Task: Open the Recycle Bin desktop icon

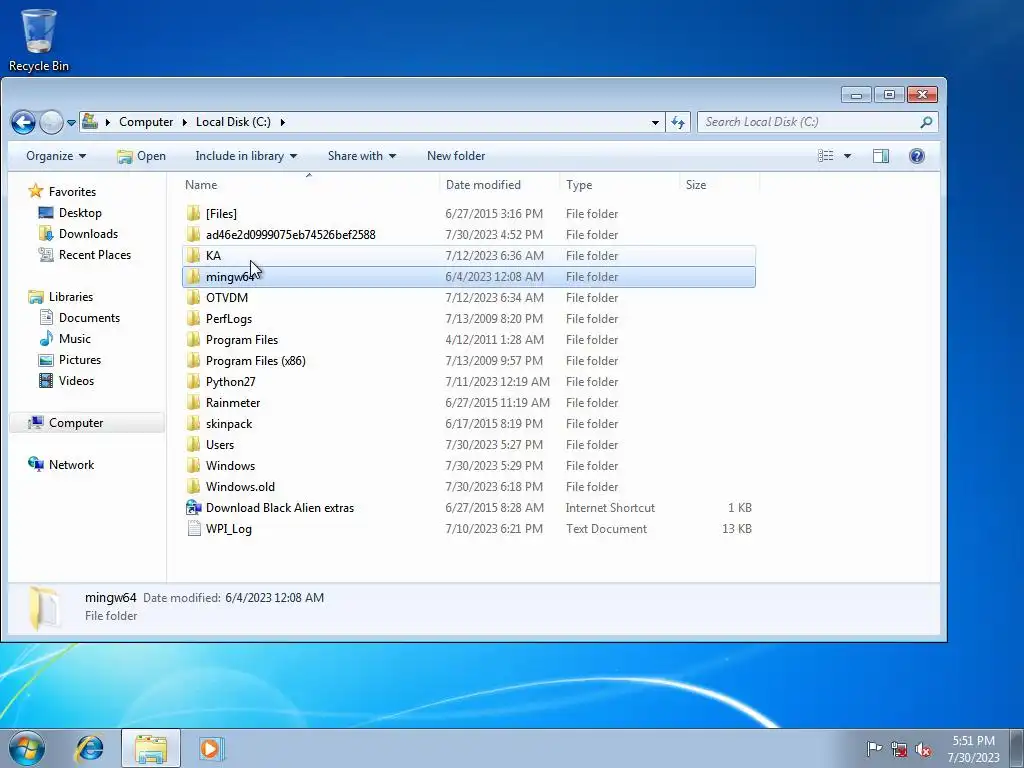Action: [39, 40]
